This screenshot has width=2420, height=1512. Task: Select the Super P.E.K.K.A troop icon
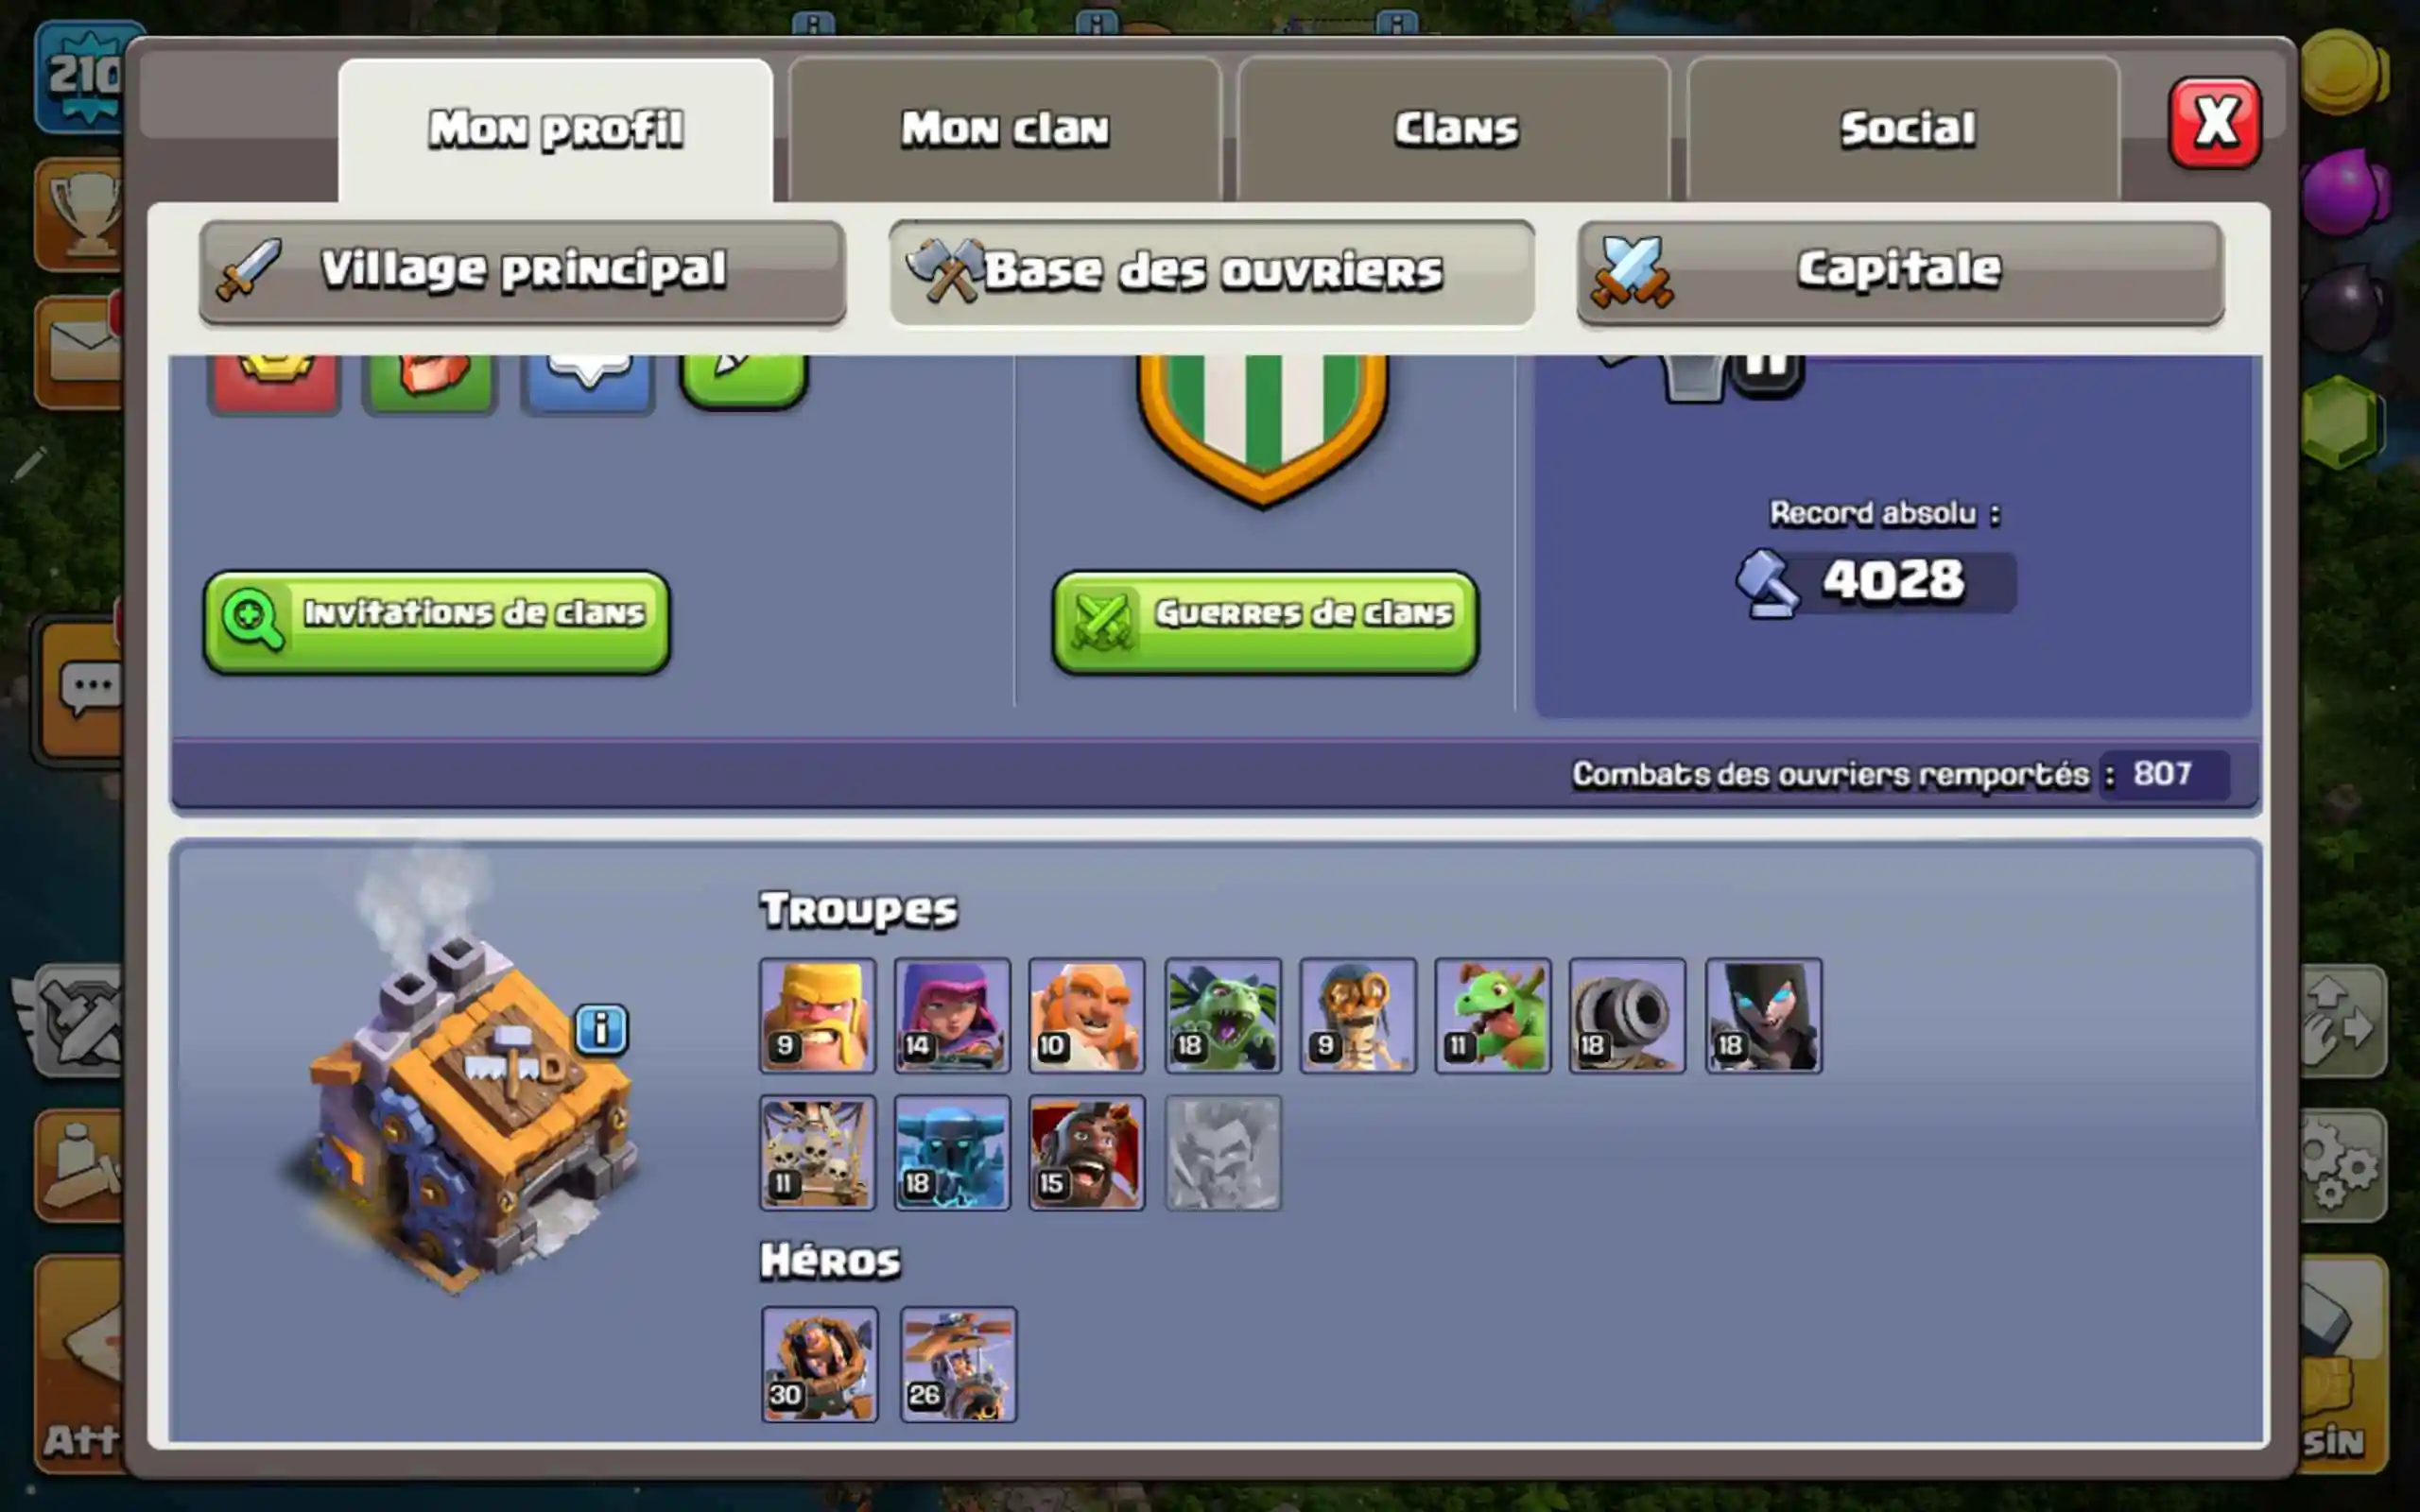point(952,1152)
